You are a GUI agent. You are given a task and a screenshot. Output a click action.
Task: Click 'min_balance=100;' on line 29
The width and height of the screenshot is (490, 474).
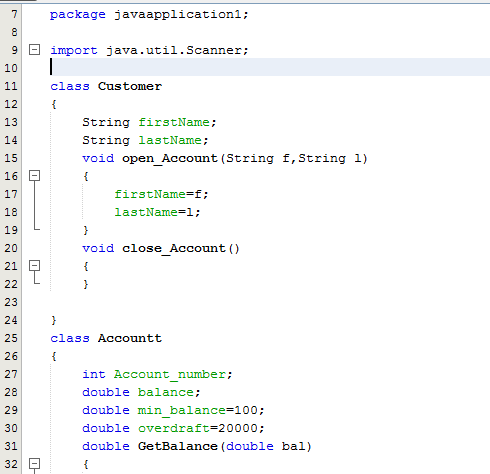(x=201, y=411)
